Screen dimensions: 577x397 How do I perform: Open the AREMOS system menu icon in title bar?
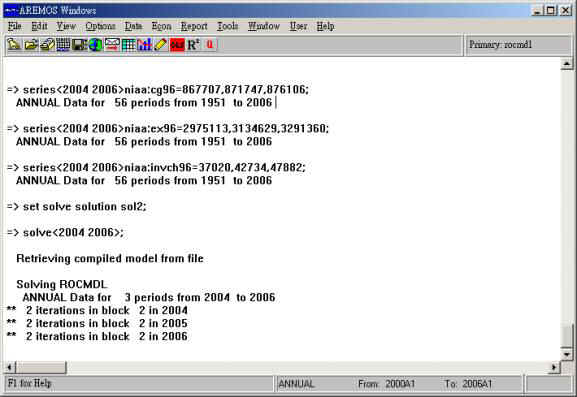coord(11,10)
